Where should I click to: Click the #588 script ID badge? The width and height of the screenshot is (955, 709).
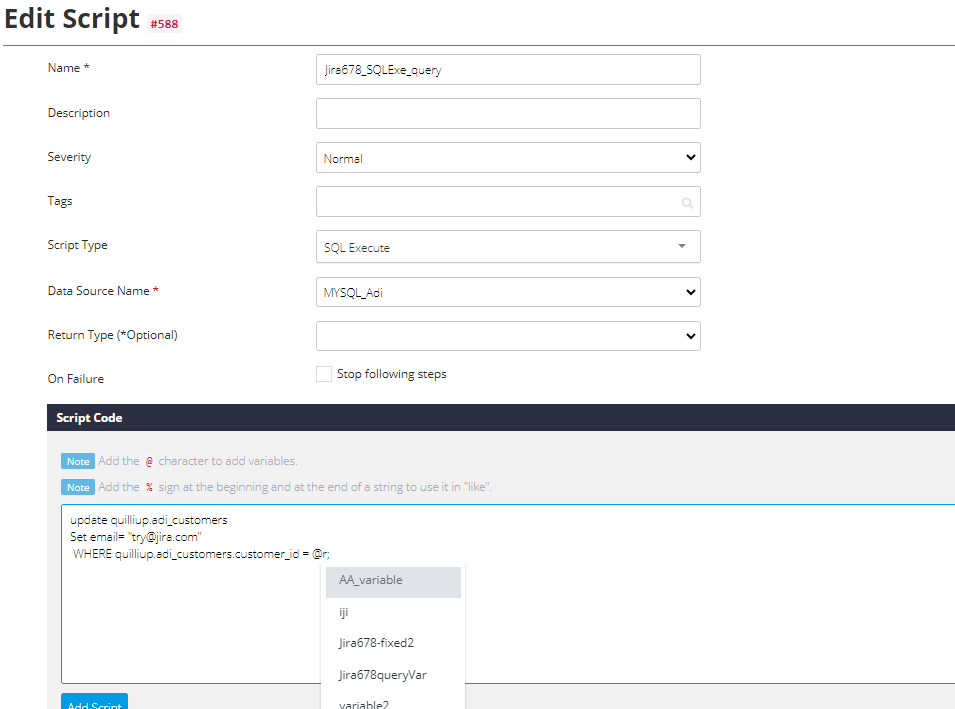pyautogui.click(x=164, y=24)
